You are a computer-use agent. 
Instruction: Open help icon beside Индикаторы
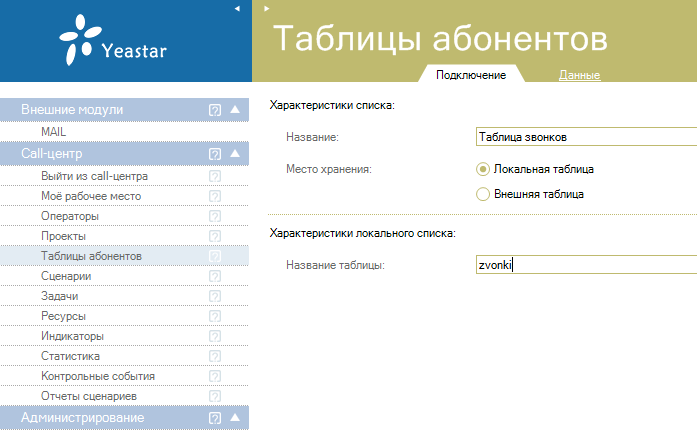click(x=214, y=336)
